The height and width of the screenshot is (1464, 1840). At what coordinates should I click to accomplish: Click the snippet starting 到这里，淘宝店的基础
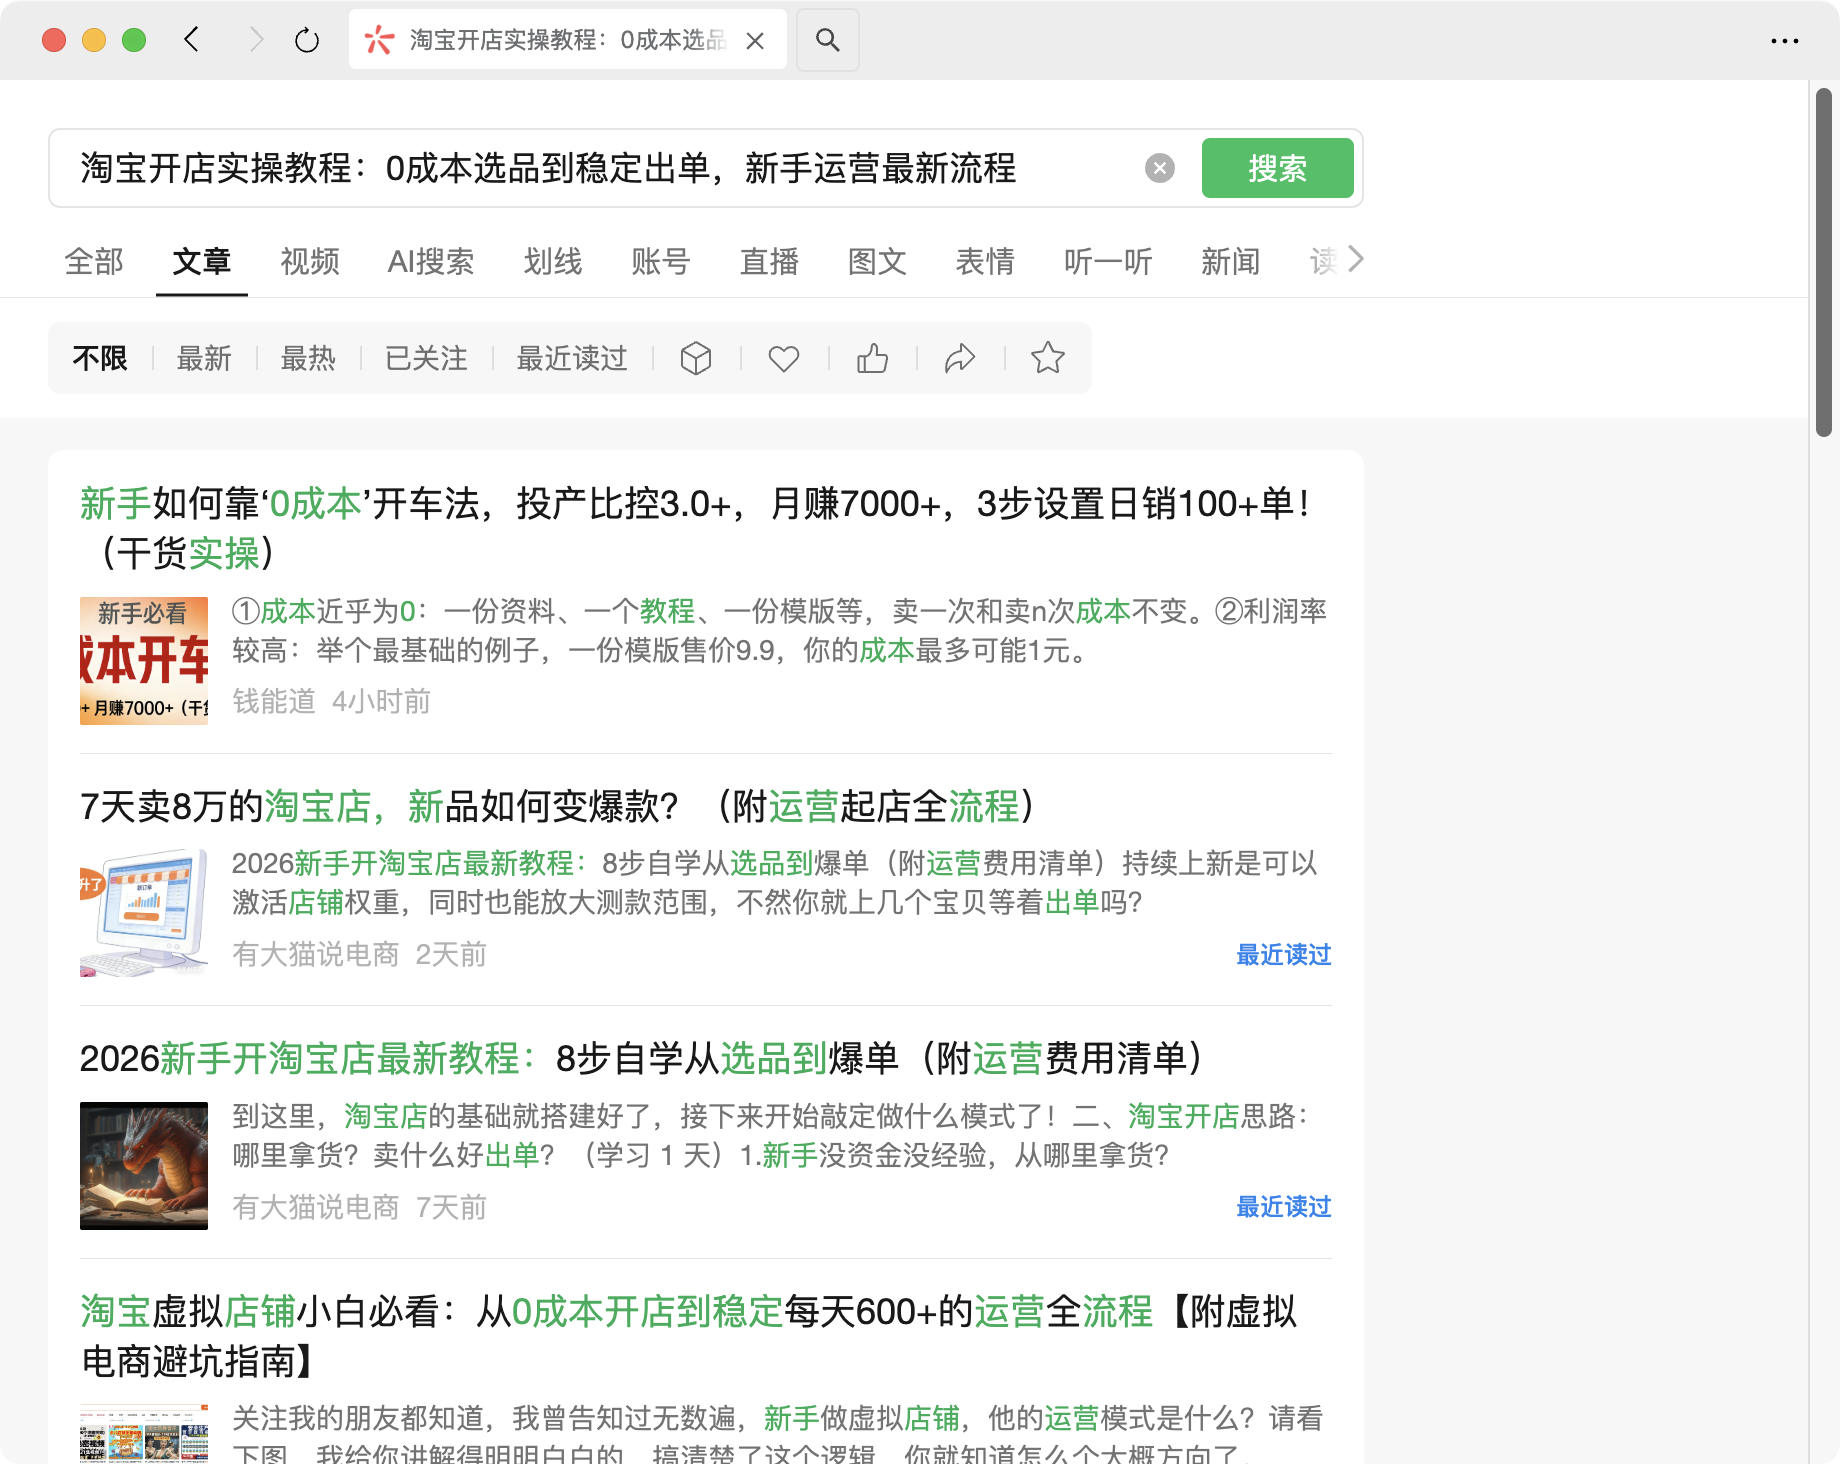coord(772,1136)
